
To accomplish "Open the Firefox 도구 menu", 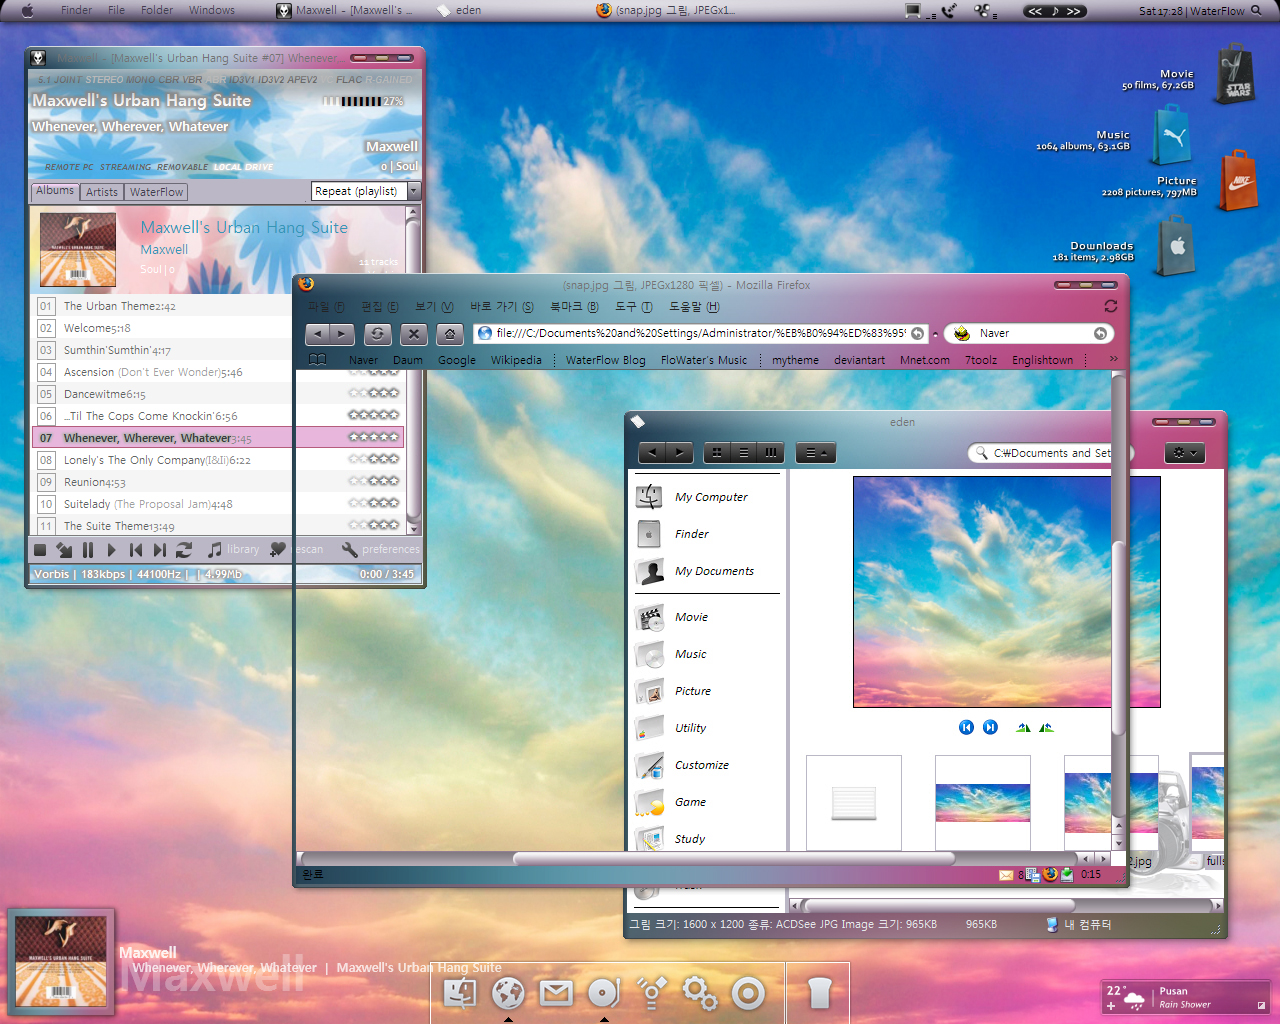I will 633,307.
